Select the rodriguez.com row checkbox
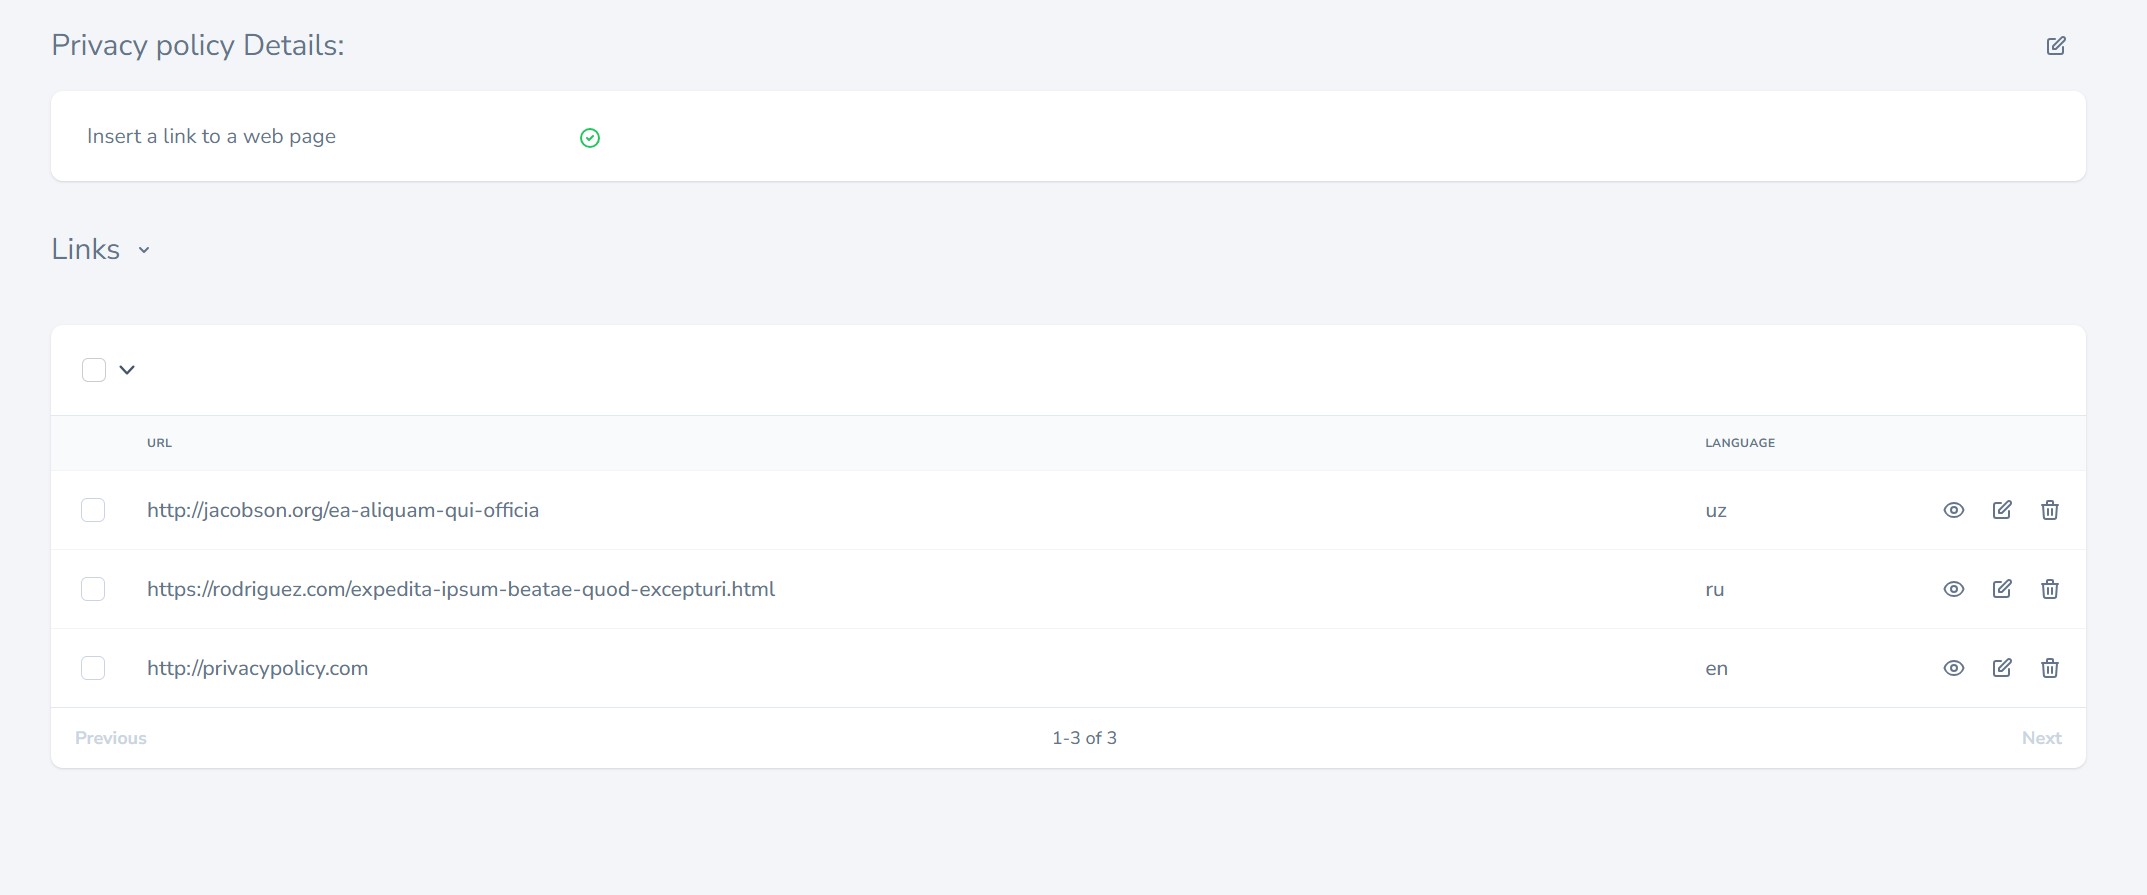 tap(93, 589)
